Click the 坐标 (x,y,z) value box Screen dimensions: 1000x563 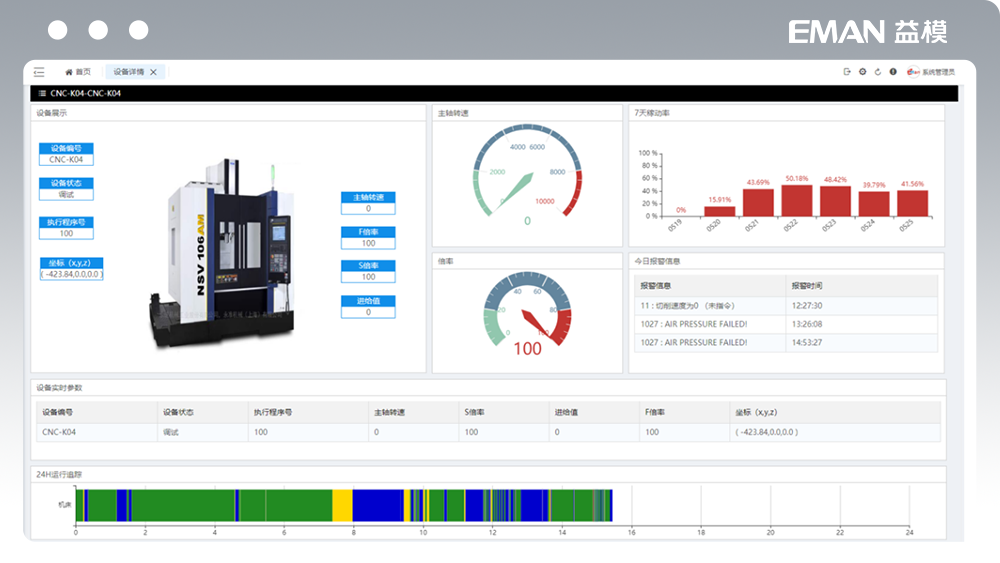pos(71,274)
